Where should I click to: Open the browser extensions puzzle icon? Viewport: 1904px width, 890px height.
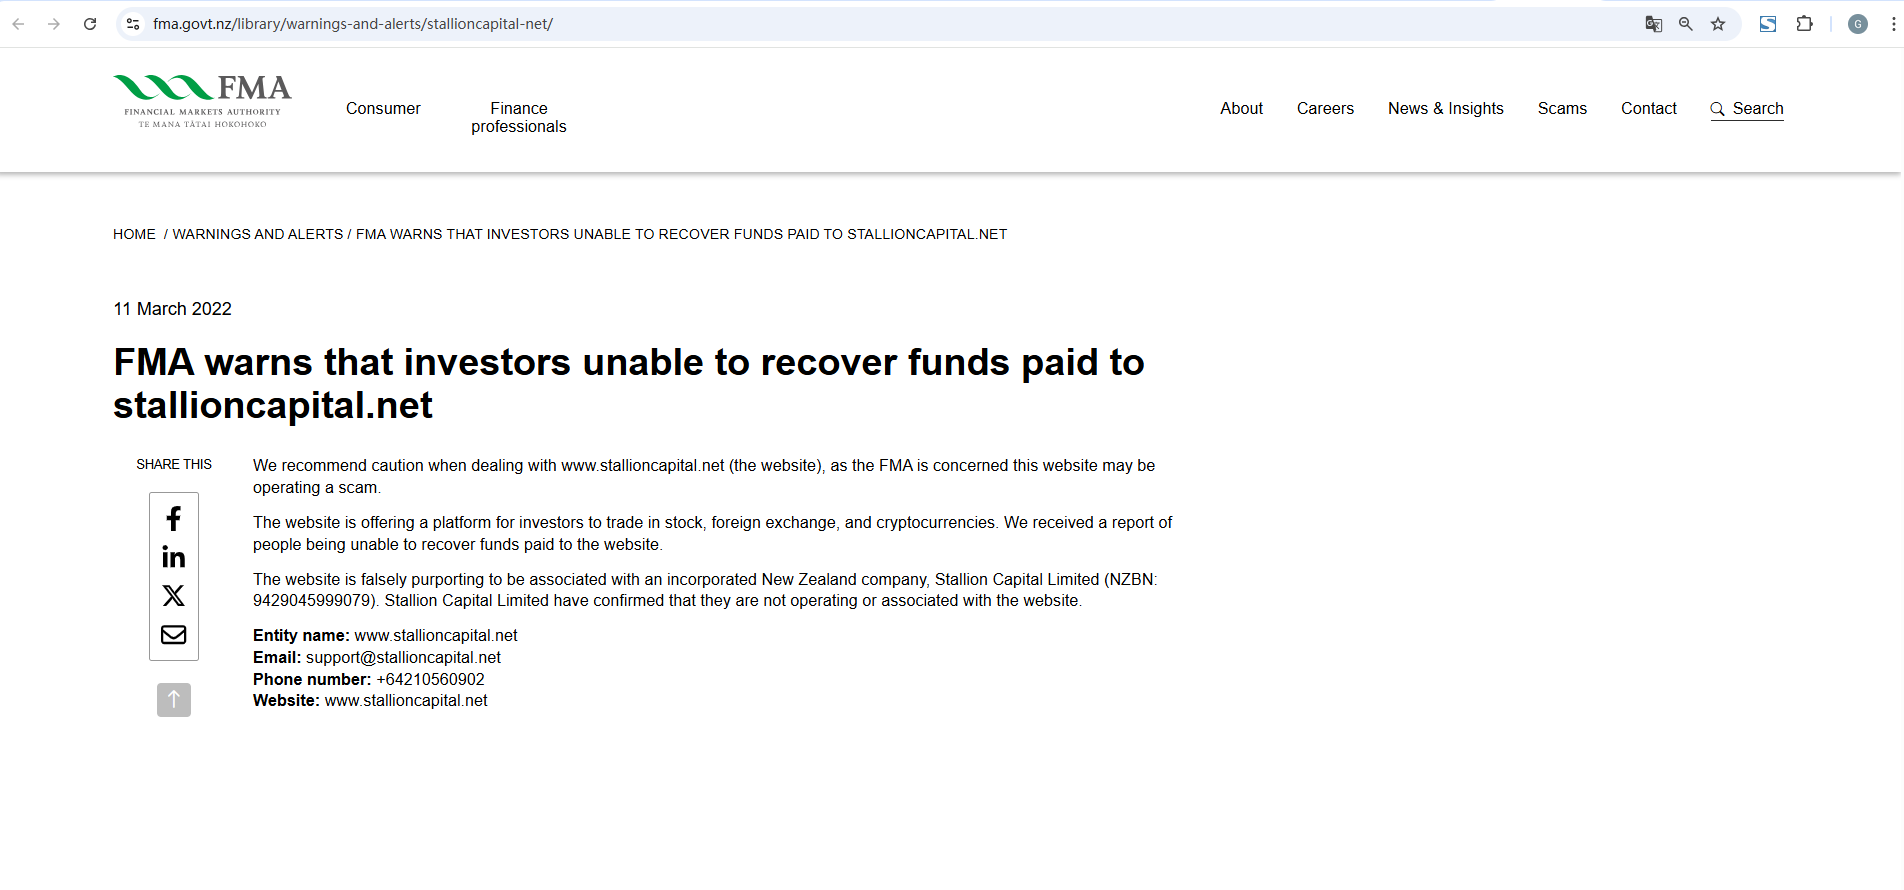1805,24
